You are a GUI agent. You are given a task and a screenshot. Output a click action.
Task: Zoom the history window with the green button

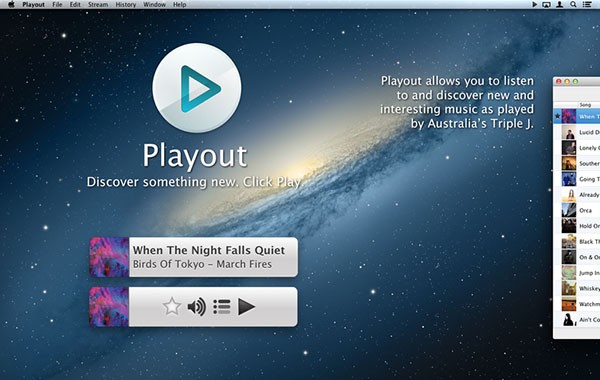click(x=576, y=82)
